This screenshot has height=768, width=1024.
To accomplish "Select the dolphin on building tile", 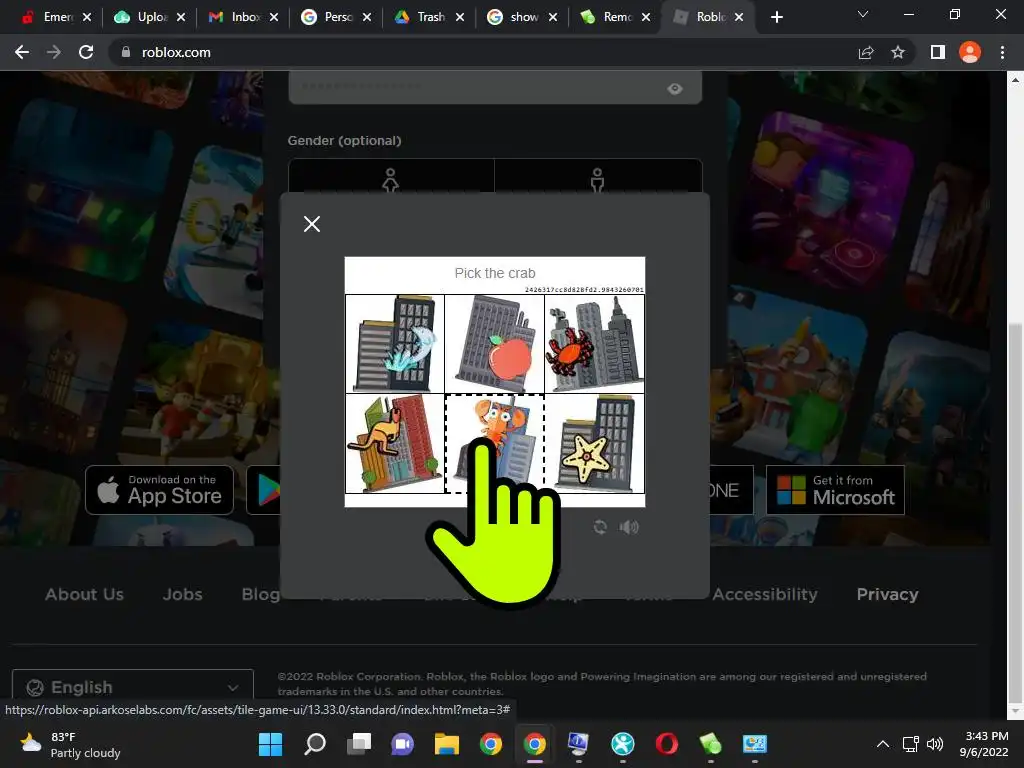I will (395, 344).
